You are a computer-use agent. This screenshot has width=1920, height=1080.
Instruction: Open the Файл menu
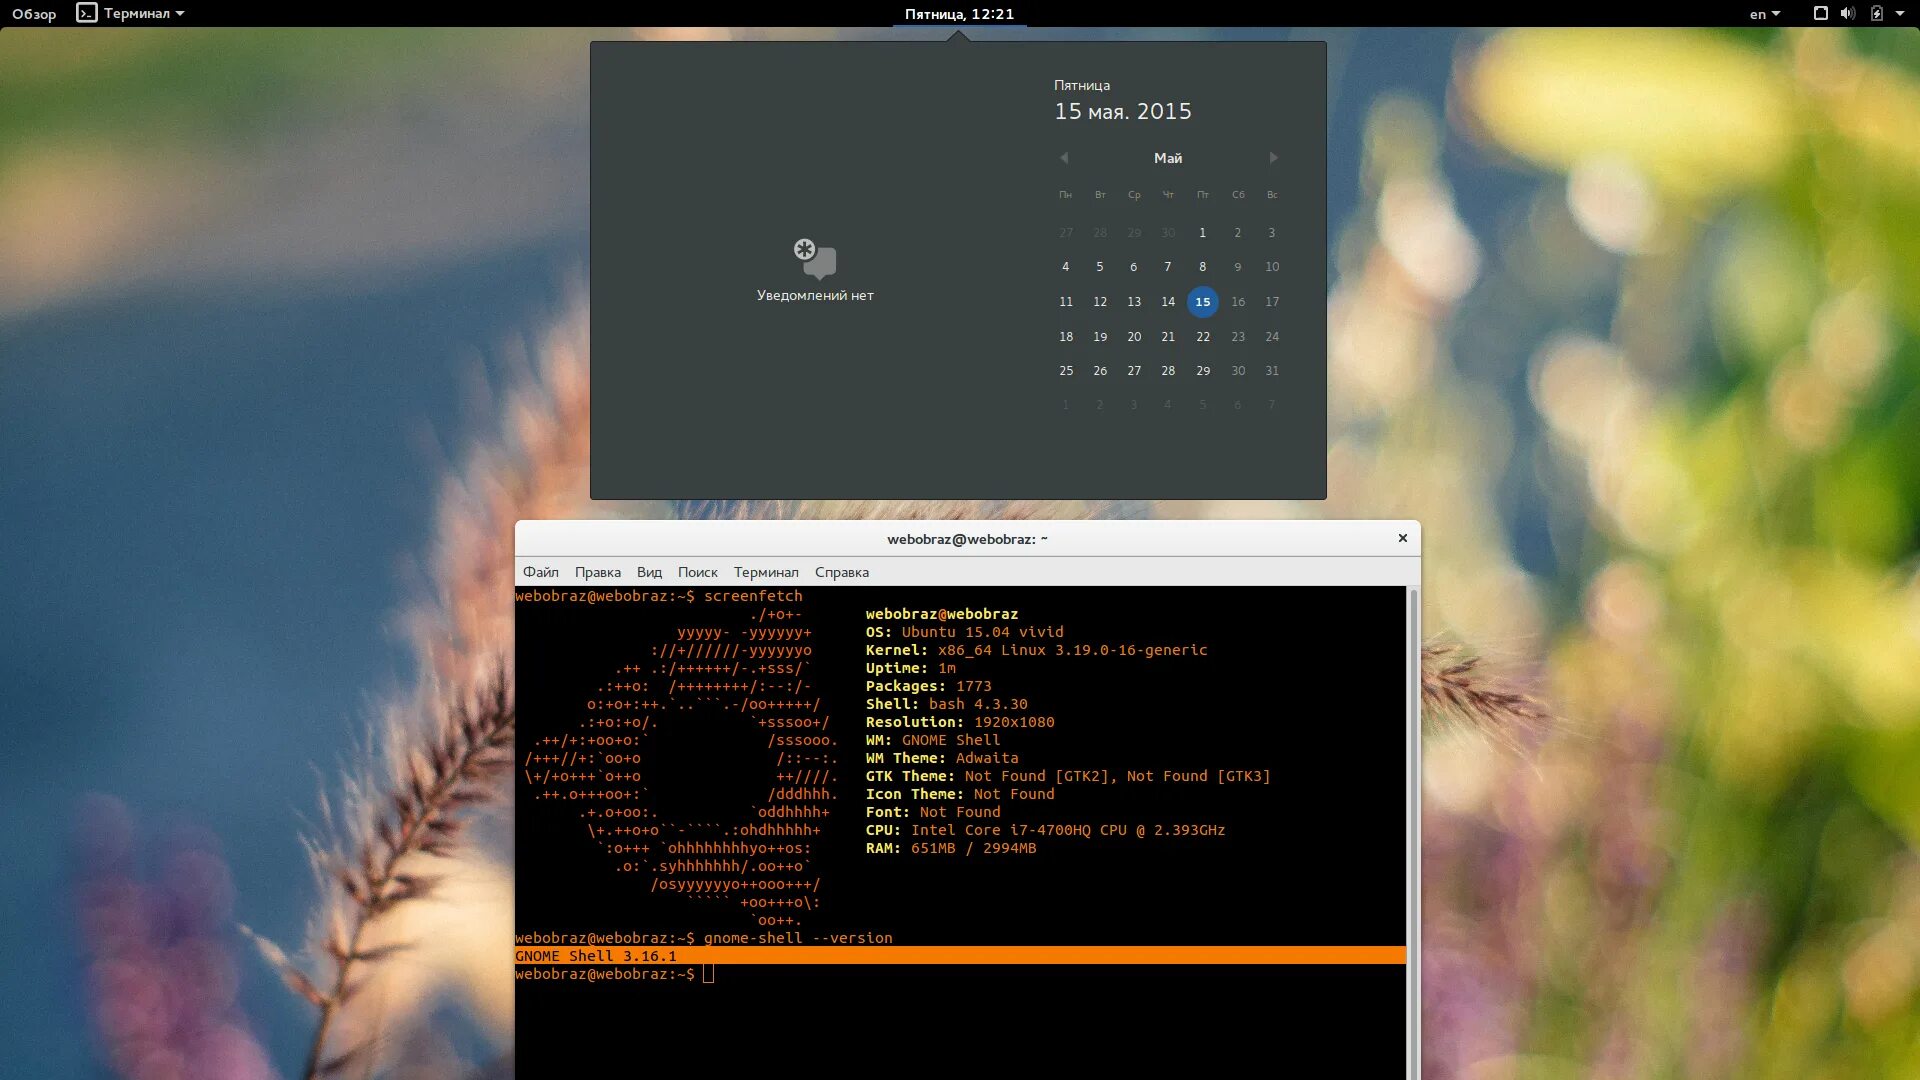540,572
